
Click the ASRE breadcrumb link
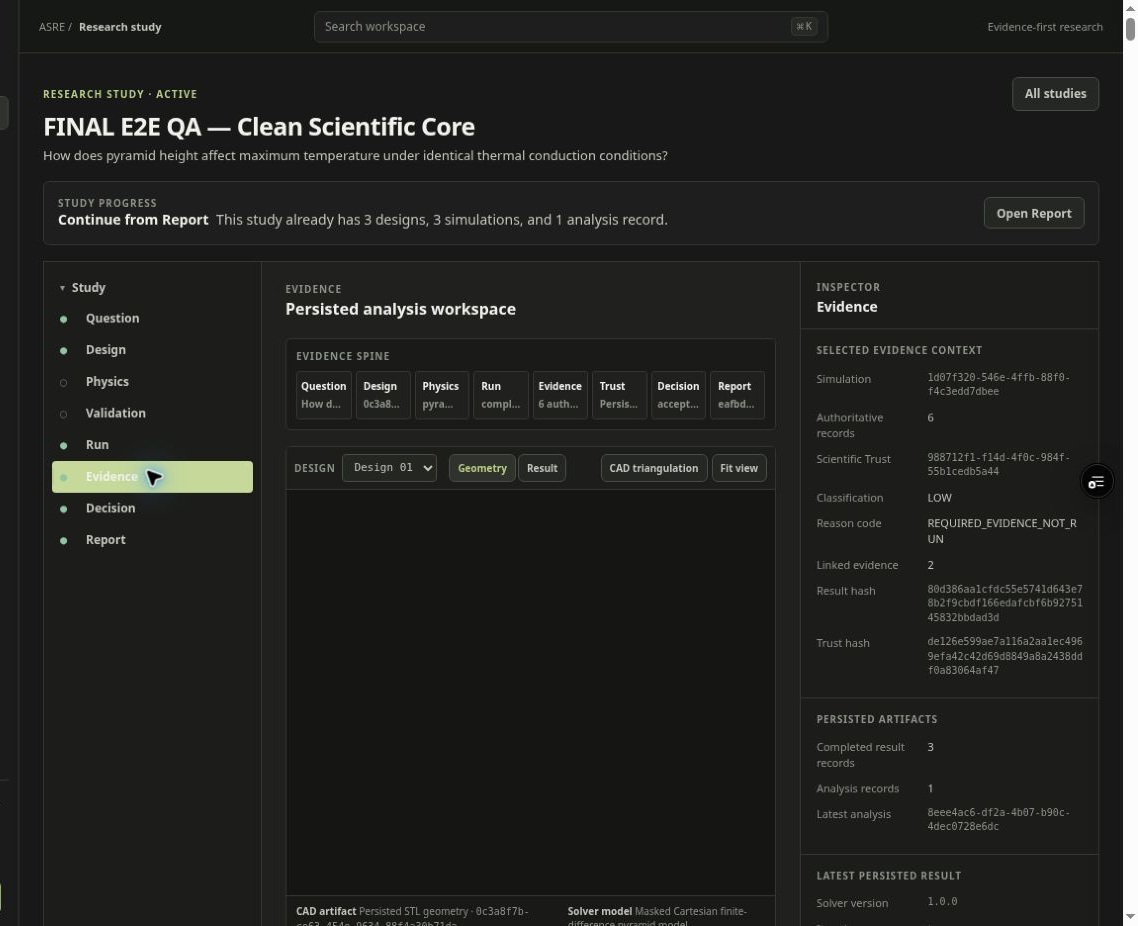click(x=52, y=27)
